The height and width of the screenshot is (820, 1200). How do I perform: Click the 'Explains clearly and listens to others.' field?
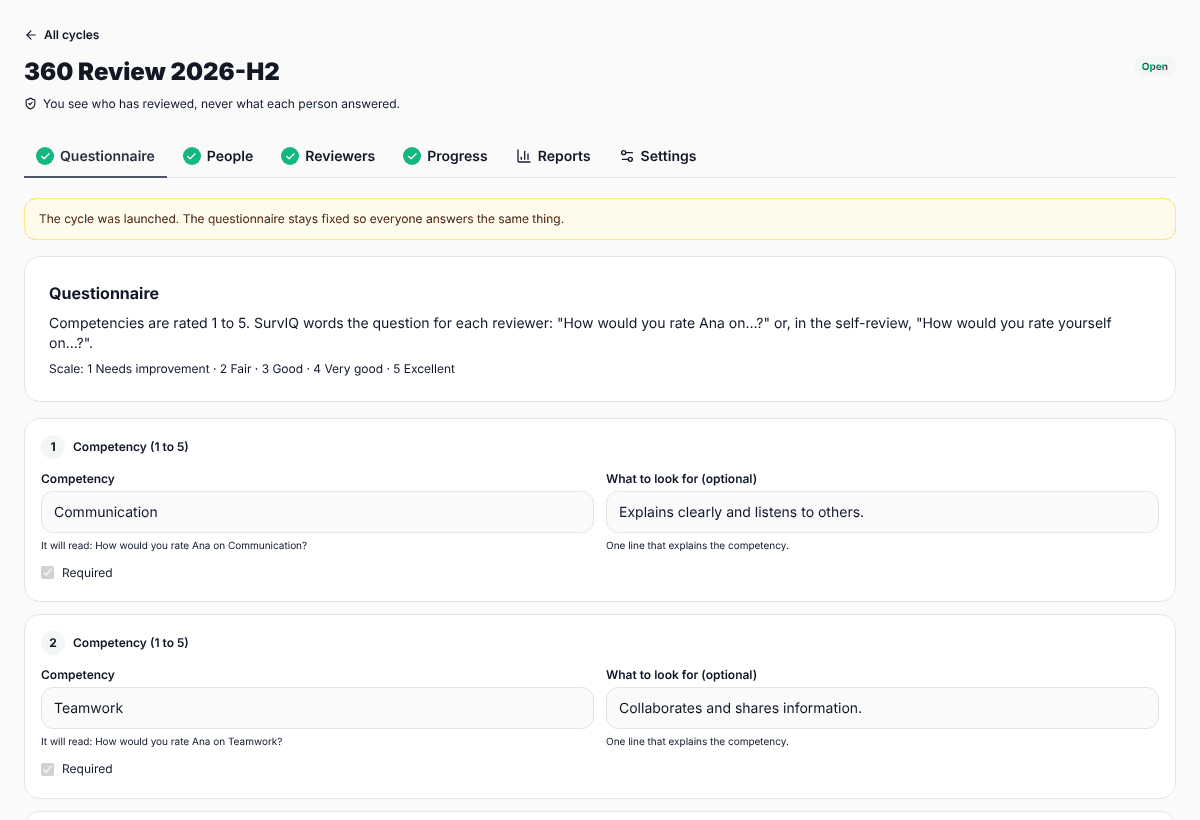tap(882, 512)
